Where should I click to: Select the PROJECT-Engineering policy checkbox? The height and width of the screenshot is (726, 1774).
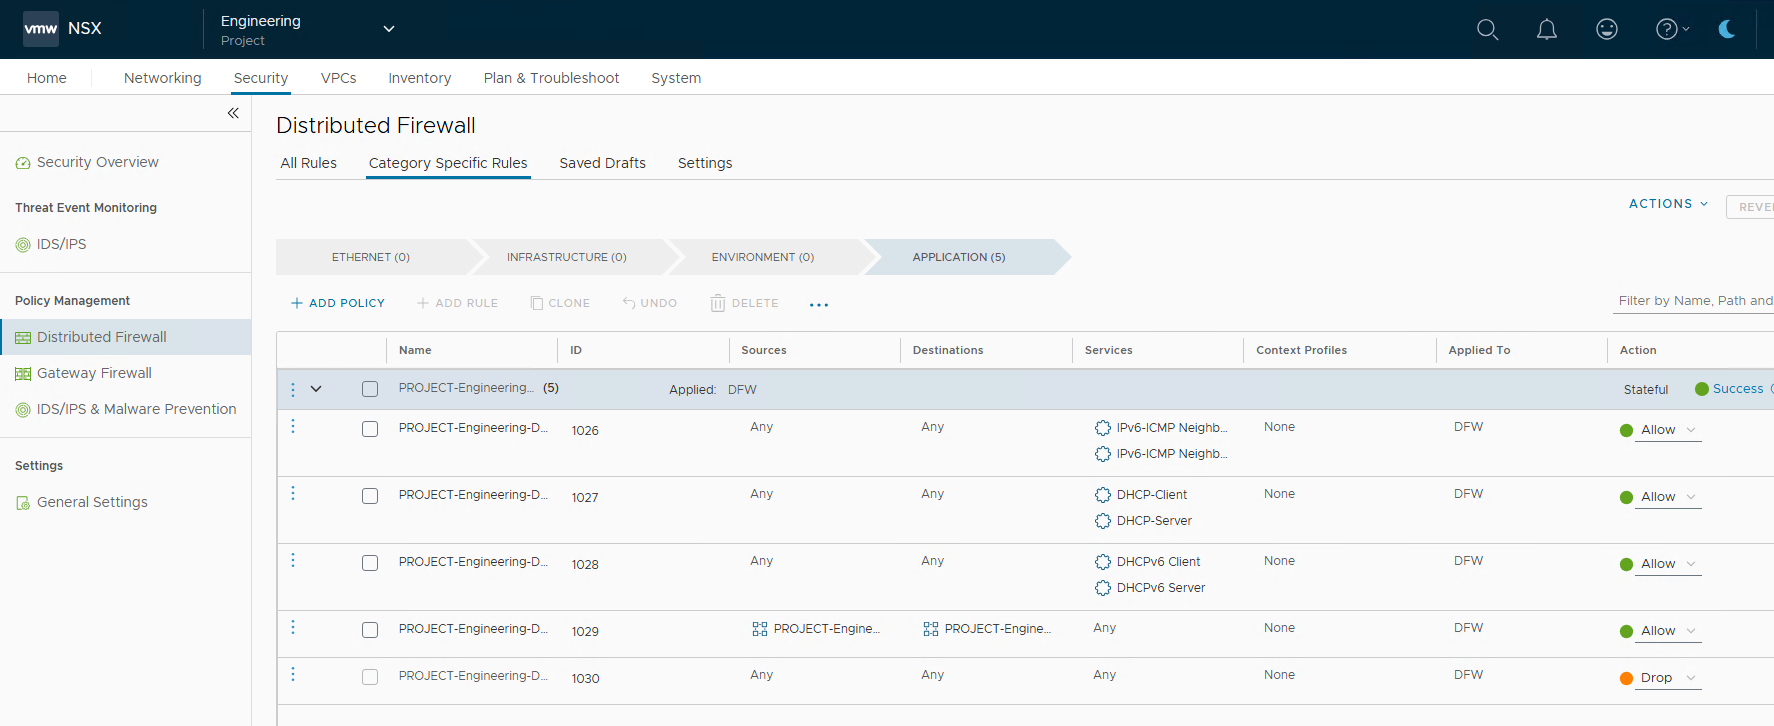tap(370, 389)
